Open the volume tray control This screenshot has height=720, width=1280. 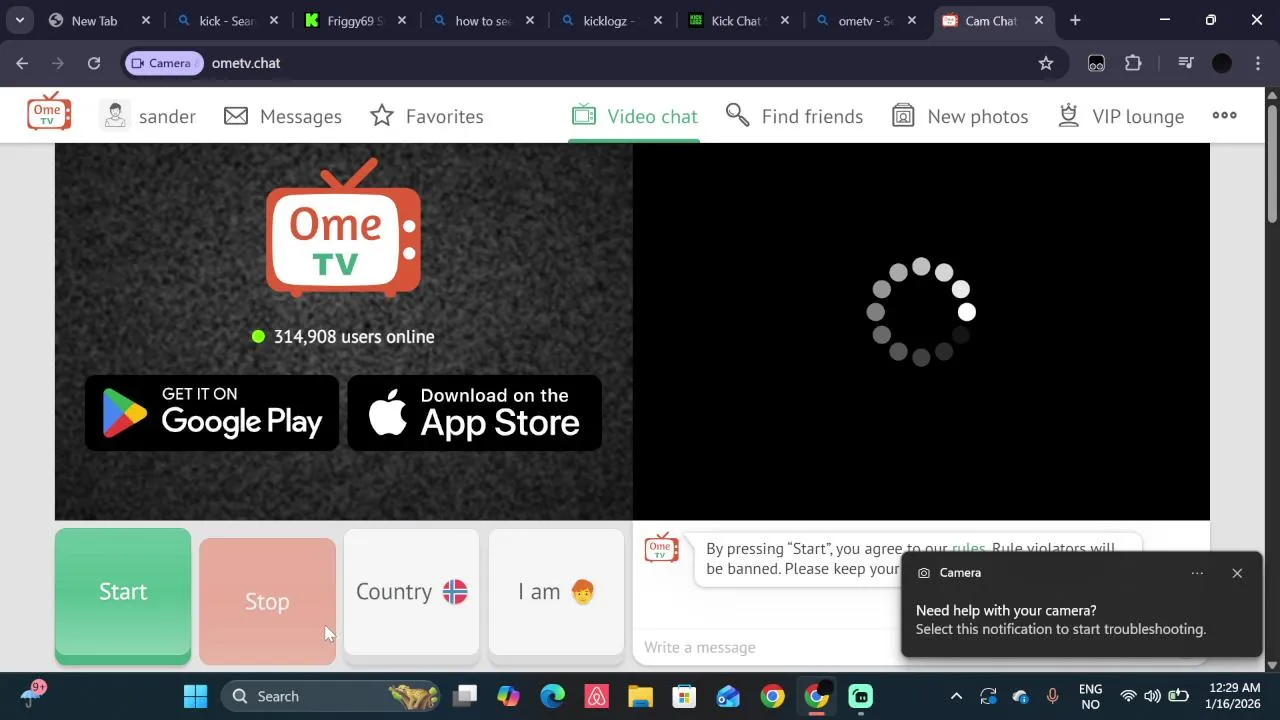[x=1152, y=696]
